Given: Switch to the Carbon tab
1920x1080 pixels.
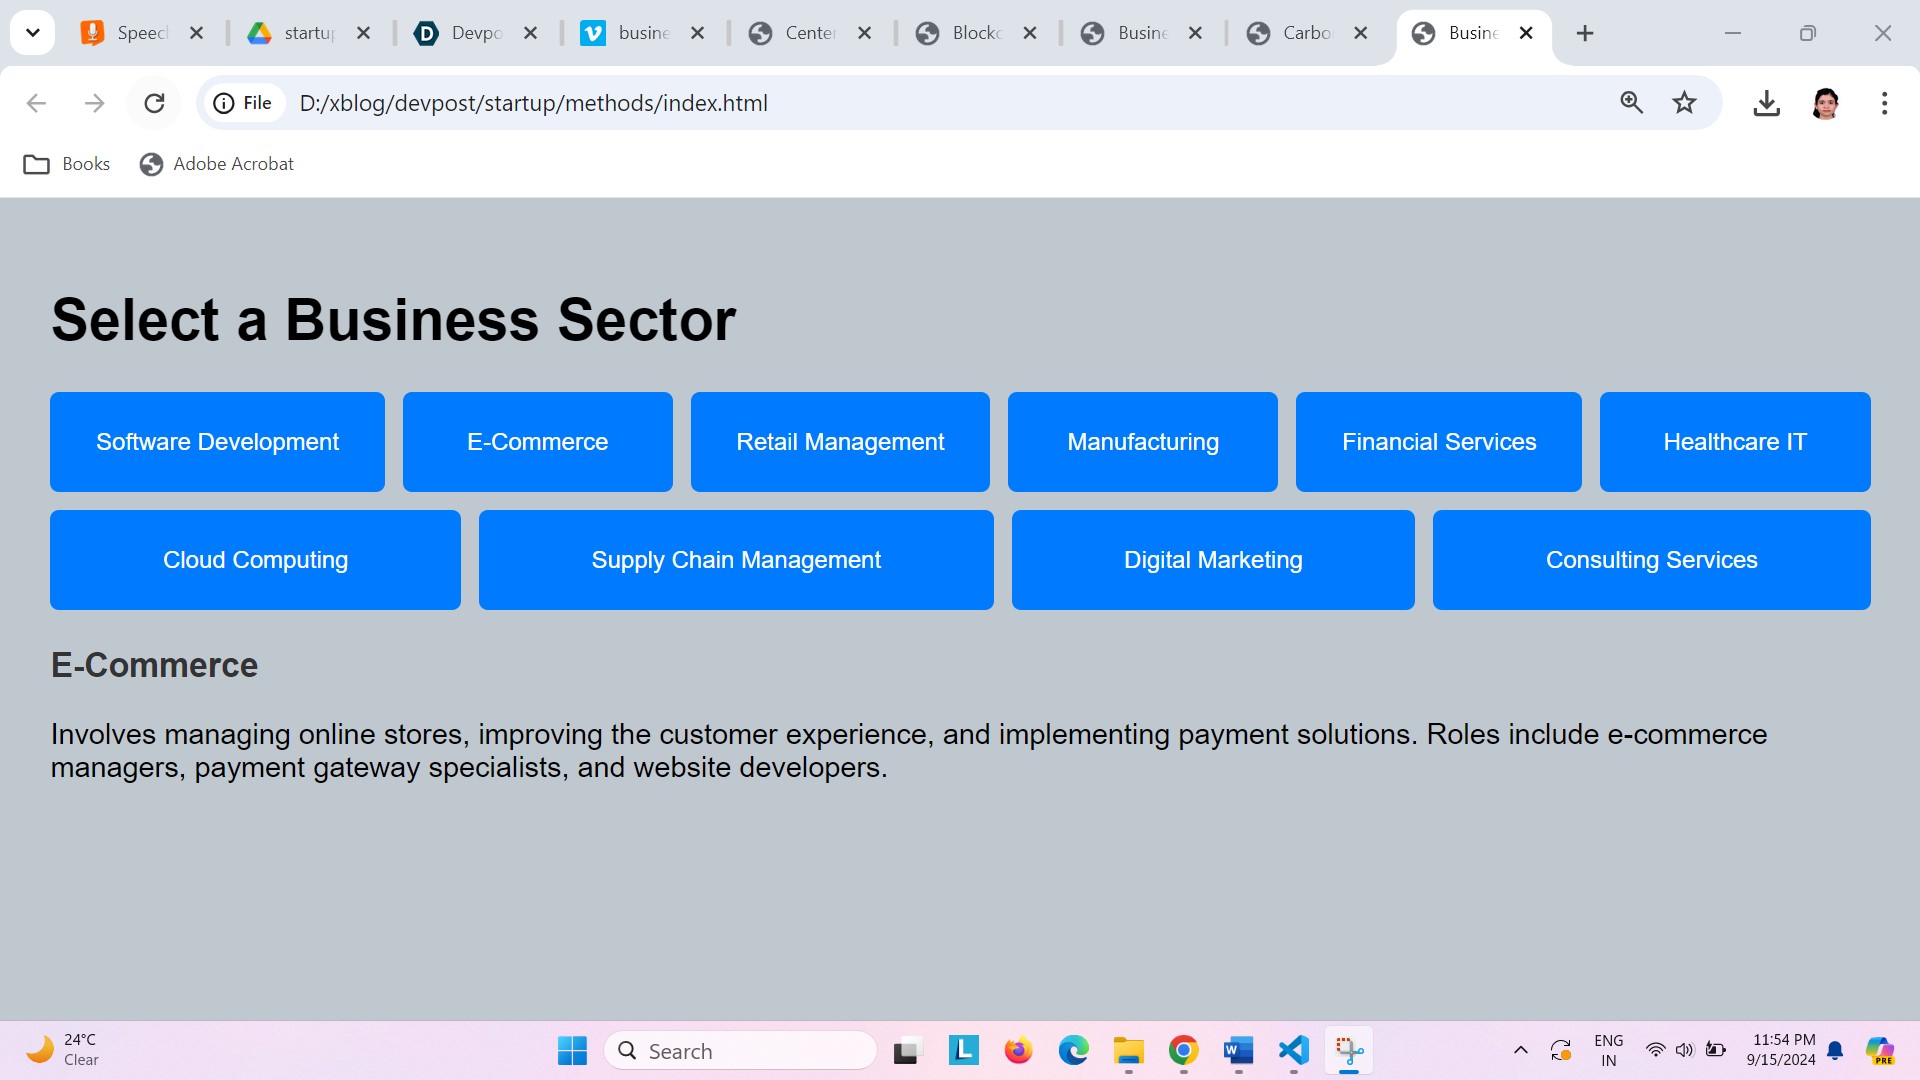Looking at the screenshot, I should [x=1305, y=33].
